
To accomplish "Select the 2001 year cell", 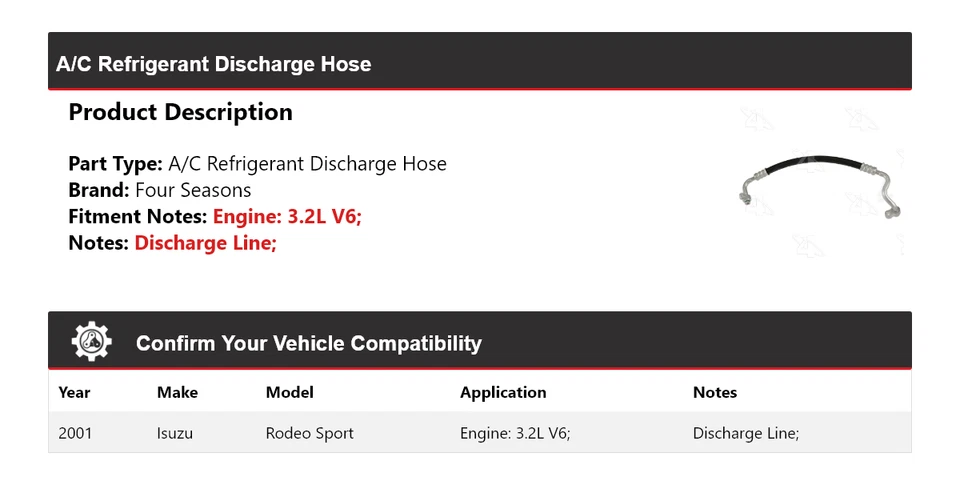I will coord(75,433).
